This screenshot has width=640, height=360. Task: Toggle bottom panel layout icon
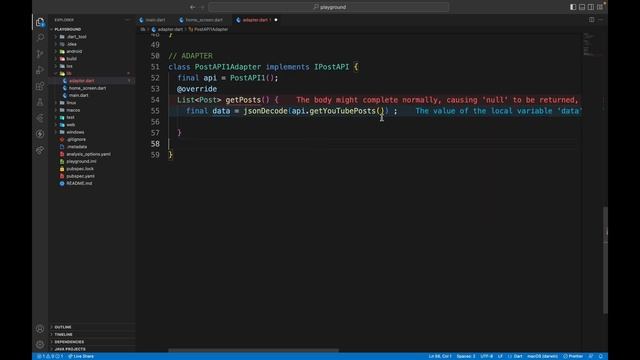pyautogui.click(x=582, y=7)
